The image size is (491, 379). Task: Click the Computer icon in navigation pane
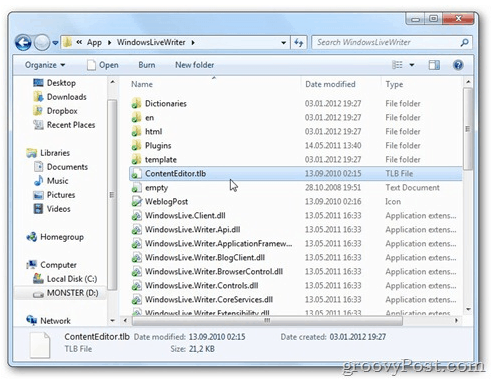pyautogui.click(x=32, y=265)
